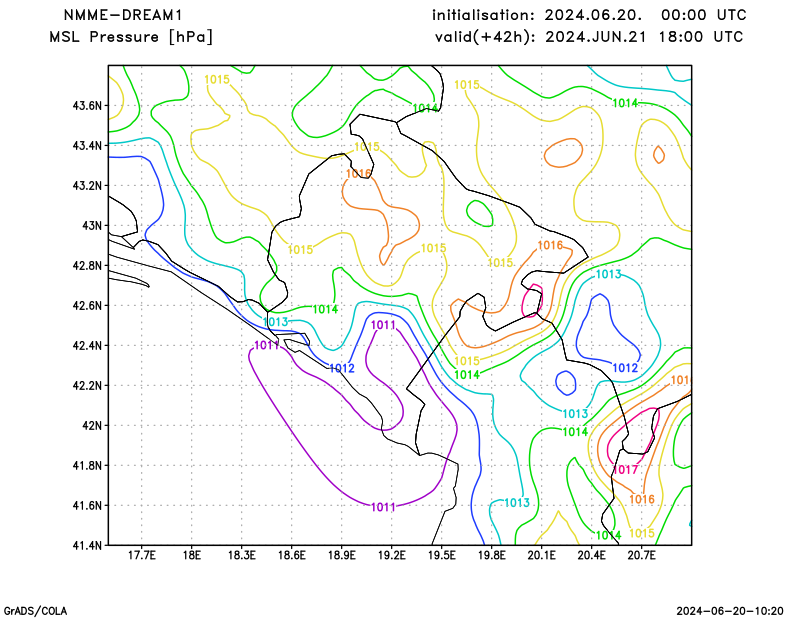800x618 pixels.
Task: Click the 41.4N latitude label
Action: click(87, 545)
